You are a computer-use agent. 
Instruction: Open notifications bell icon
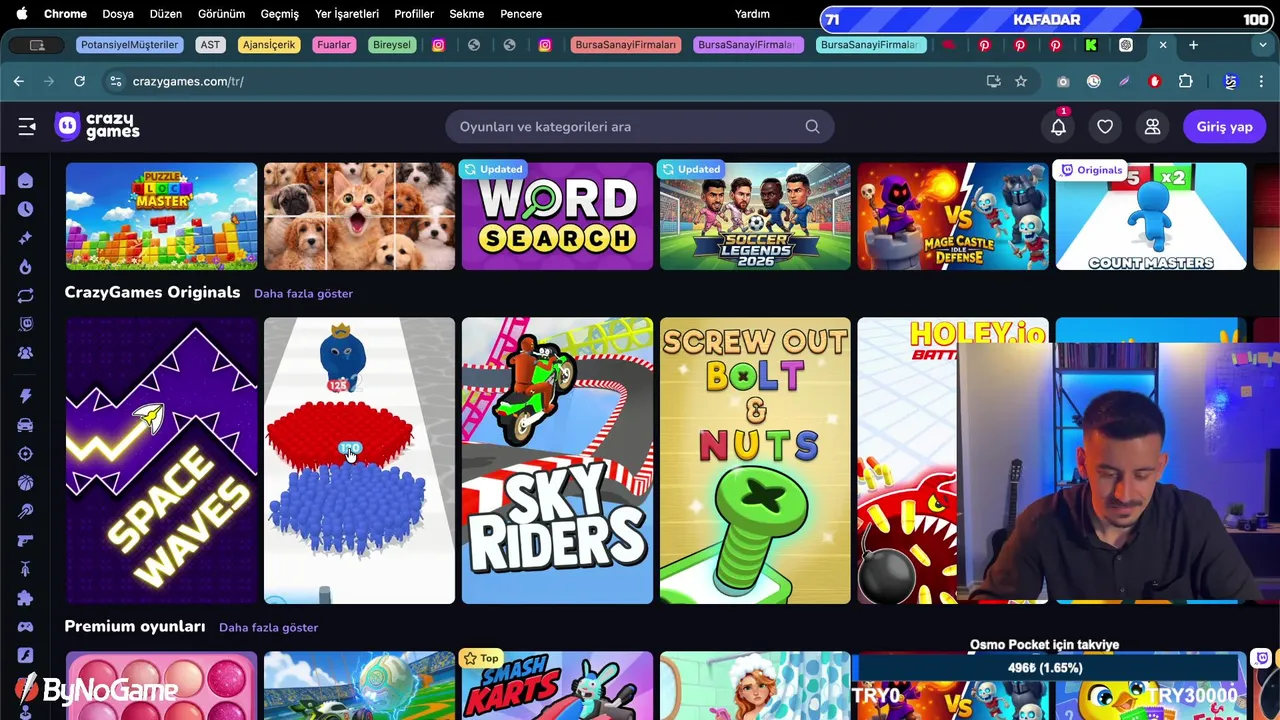[1058, 127]
